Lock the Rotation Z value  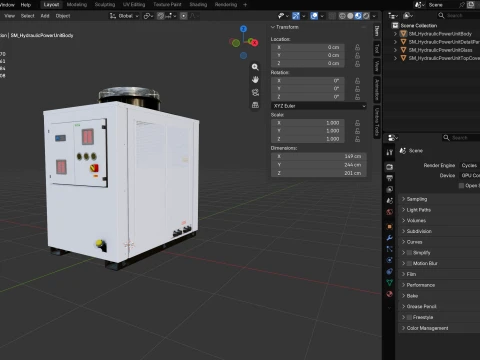357,97
